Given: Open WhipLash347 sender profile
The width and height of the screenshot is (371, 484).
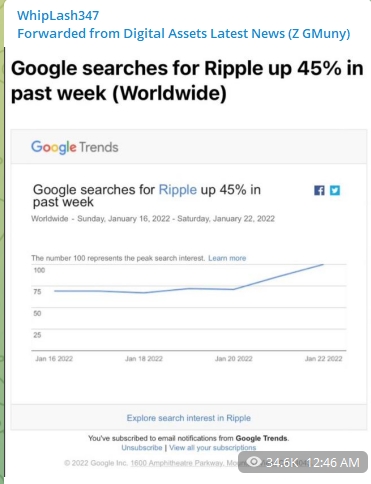Looking at the screenshot, I should pos(58,15).
